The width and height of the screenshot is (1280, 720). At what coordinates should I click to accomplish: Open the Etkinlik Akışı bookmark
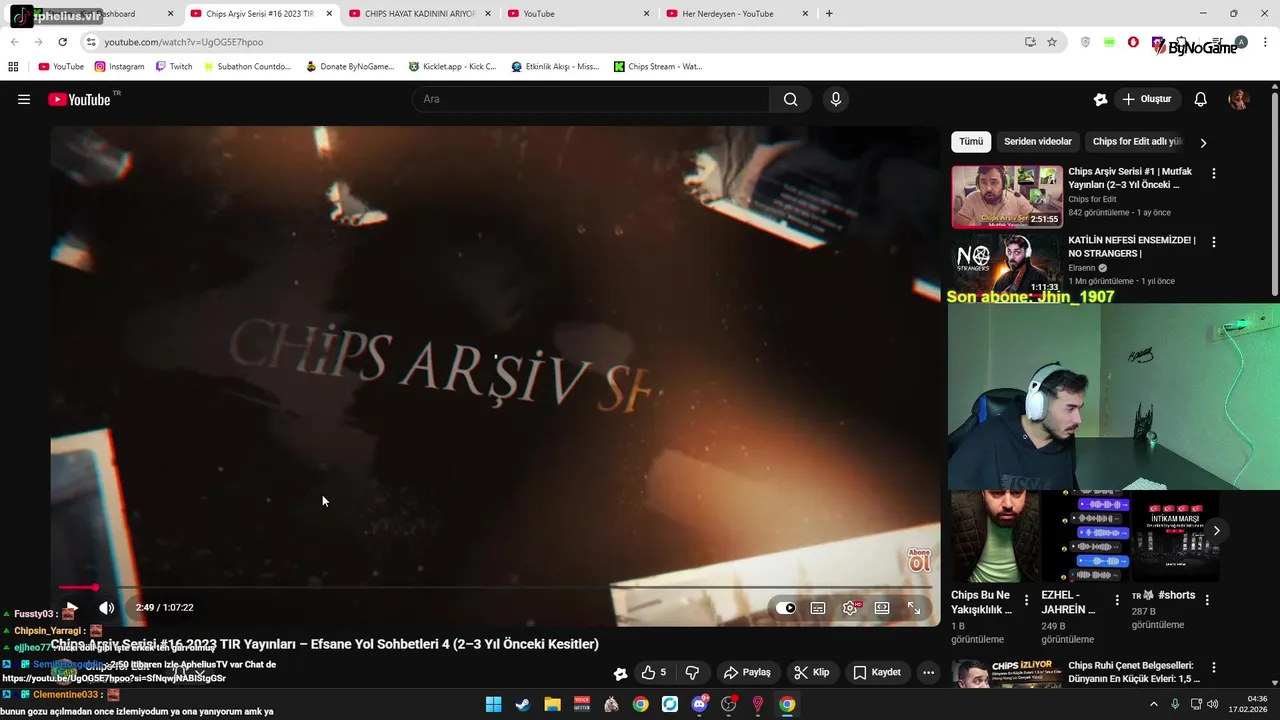554,67
